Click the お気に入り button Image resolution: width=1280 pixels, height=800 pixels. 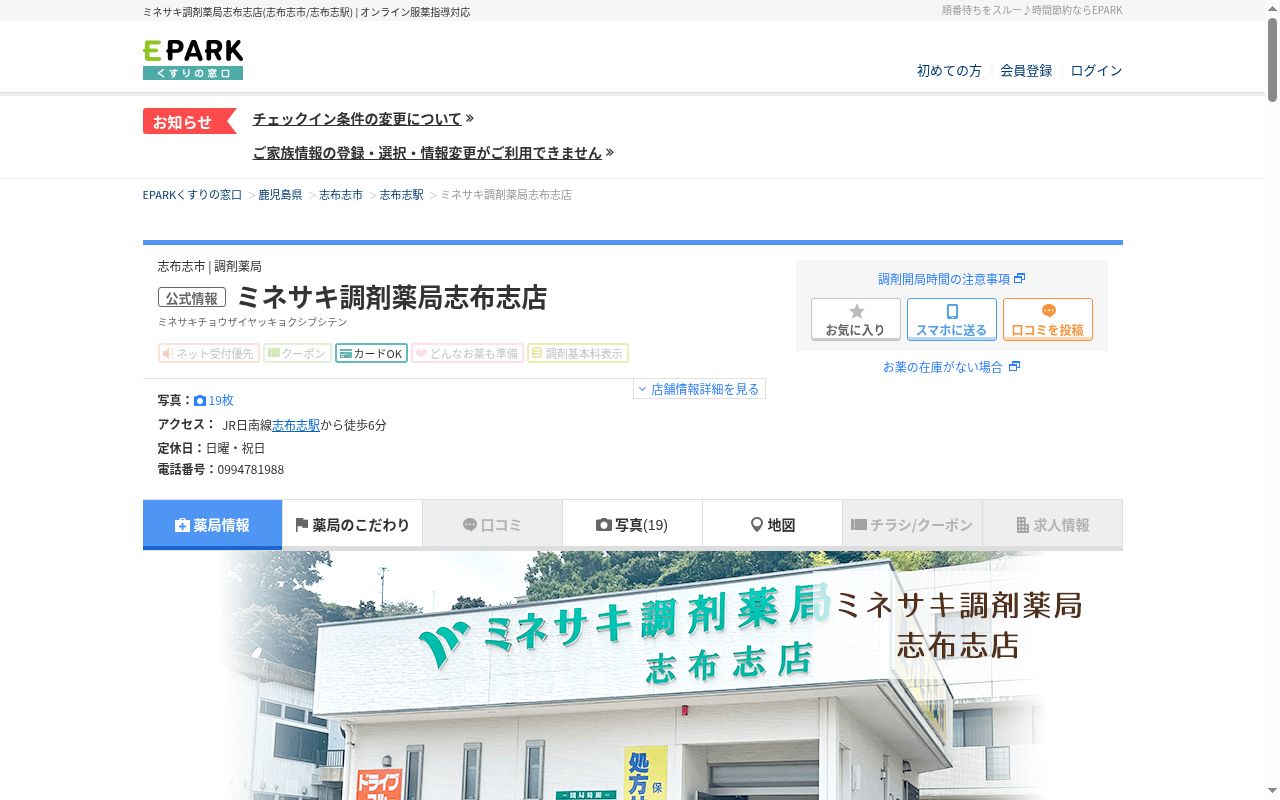click(856, 320)
